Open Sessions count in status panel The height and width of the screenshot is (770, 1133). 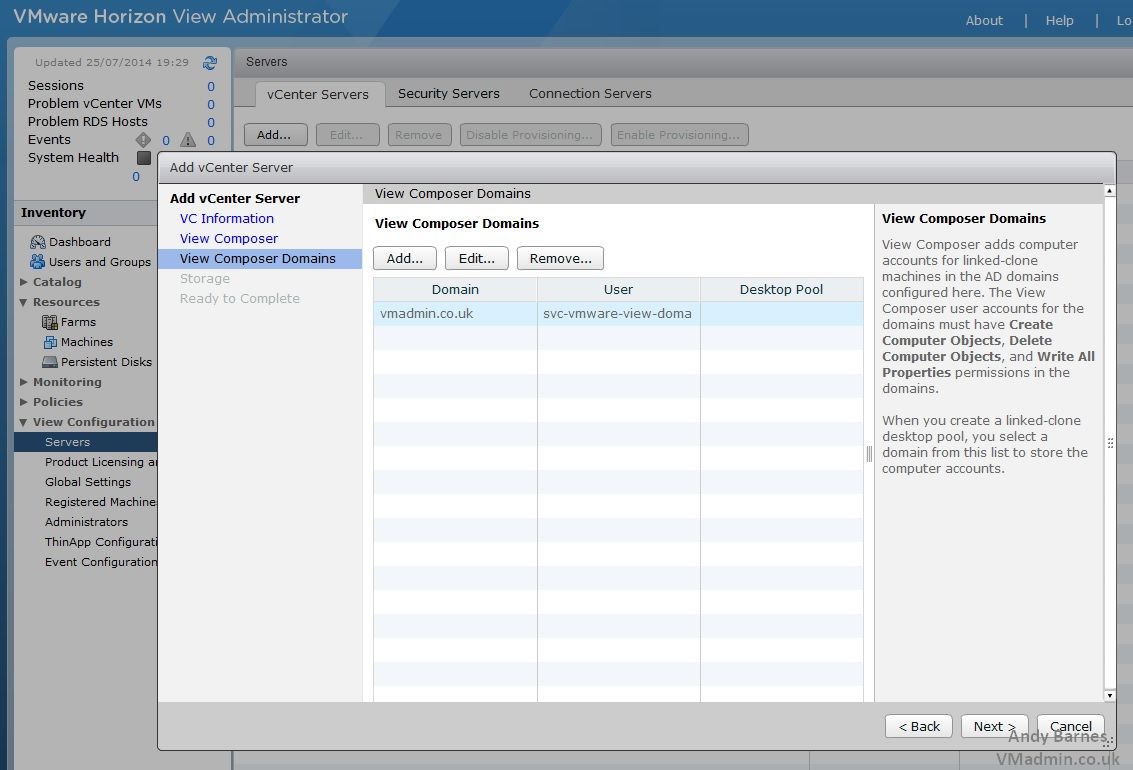(x=211, y=86)
